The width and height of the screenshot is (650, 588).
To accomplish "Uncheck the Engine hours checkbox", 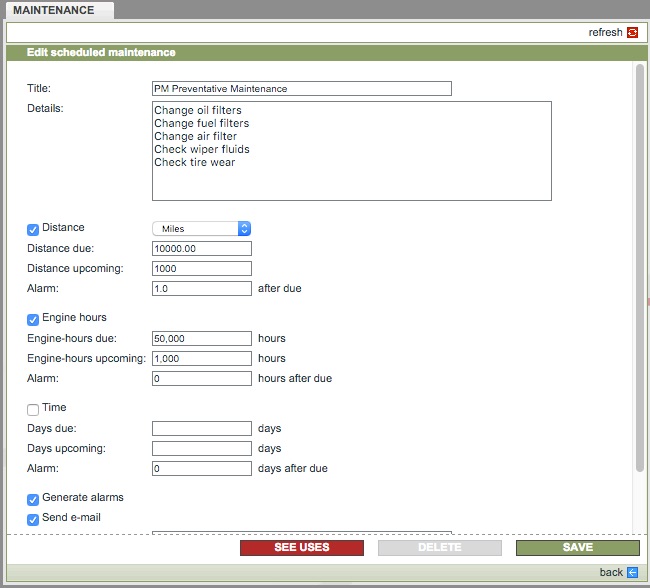I will (x=33, y=319).
